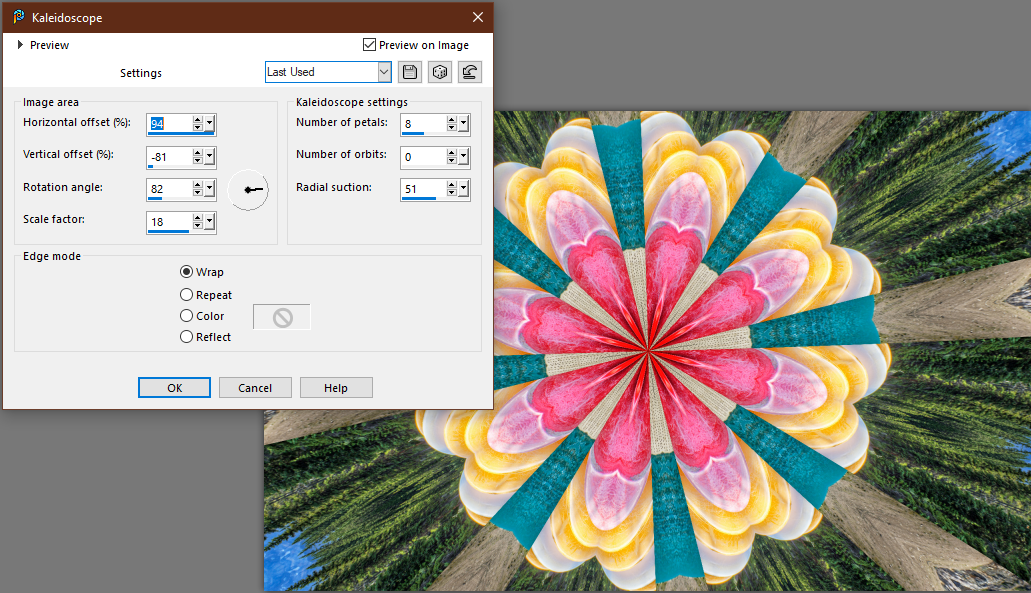Click the PaintShop Pro logo in the Kaleidoscope title bar
Image resolution: width=1031 pixels, height=593 pixels.
pyautogui.click(x=18, y=16)
